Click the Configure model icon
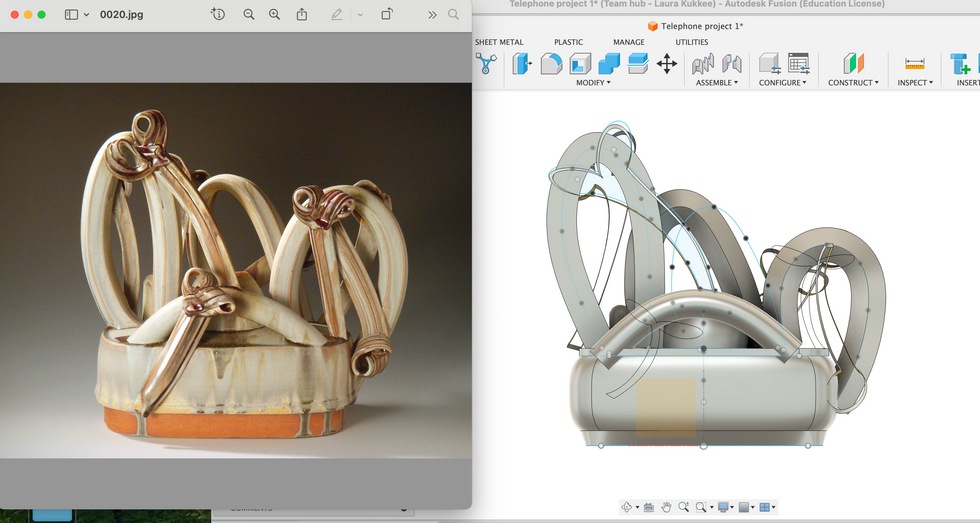This screenshot has height=523, width=980. pyautogui.click(x=769, y=64)
